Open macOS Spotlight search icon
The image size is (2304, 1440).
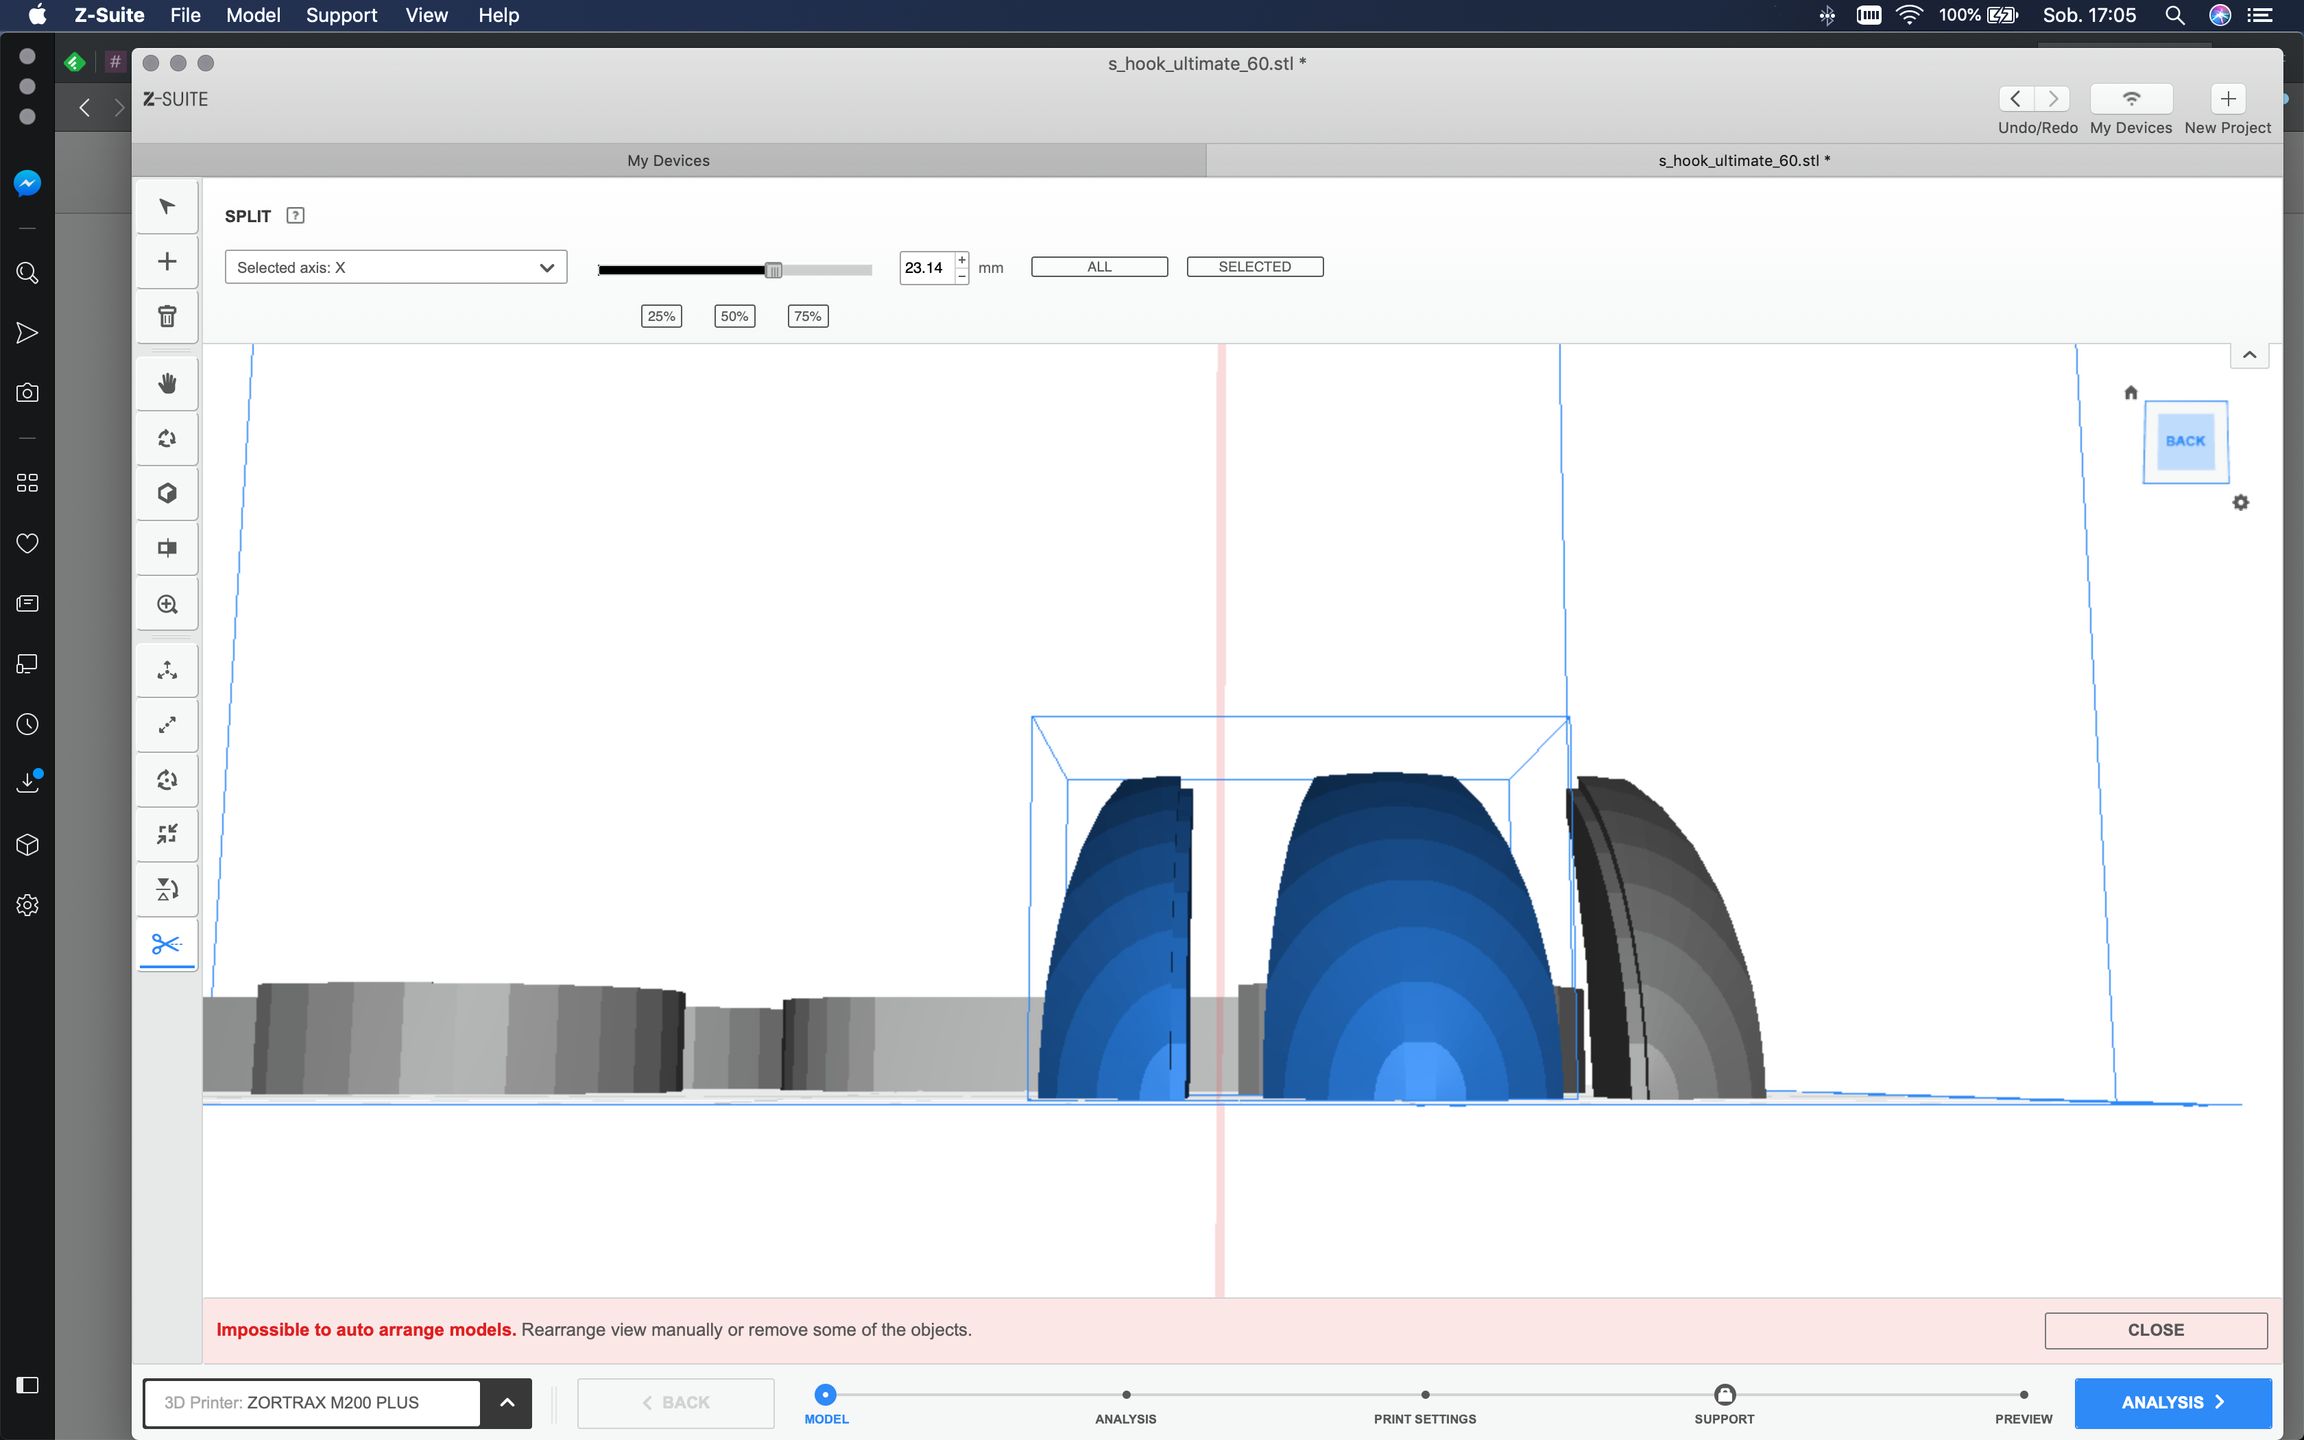(2174, 15)
